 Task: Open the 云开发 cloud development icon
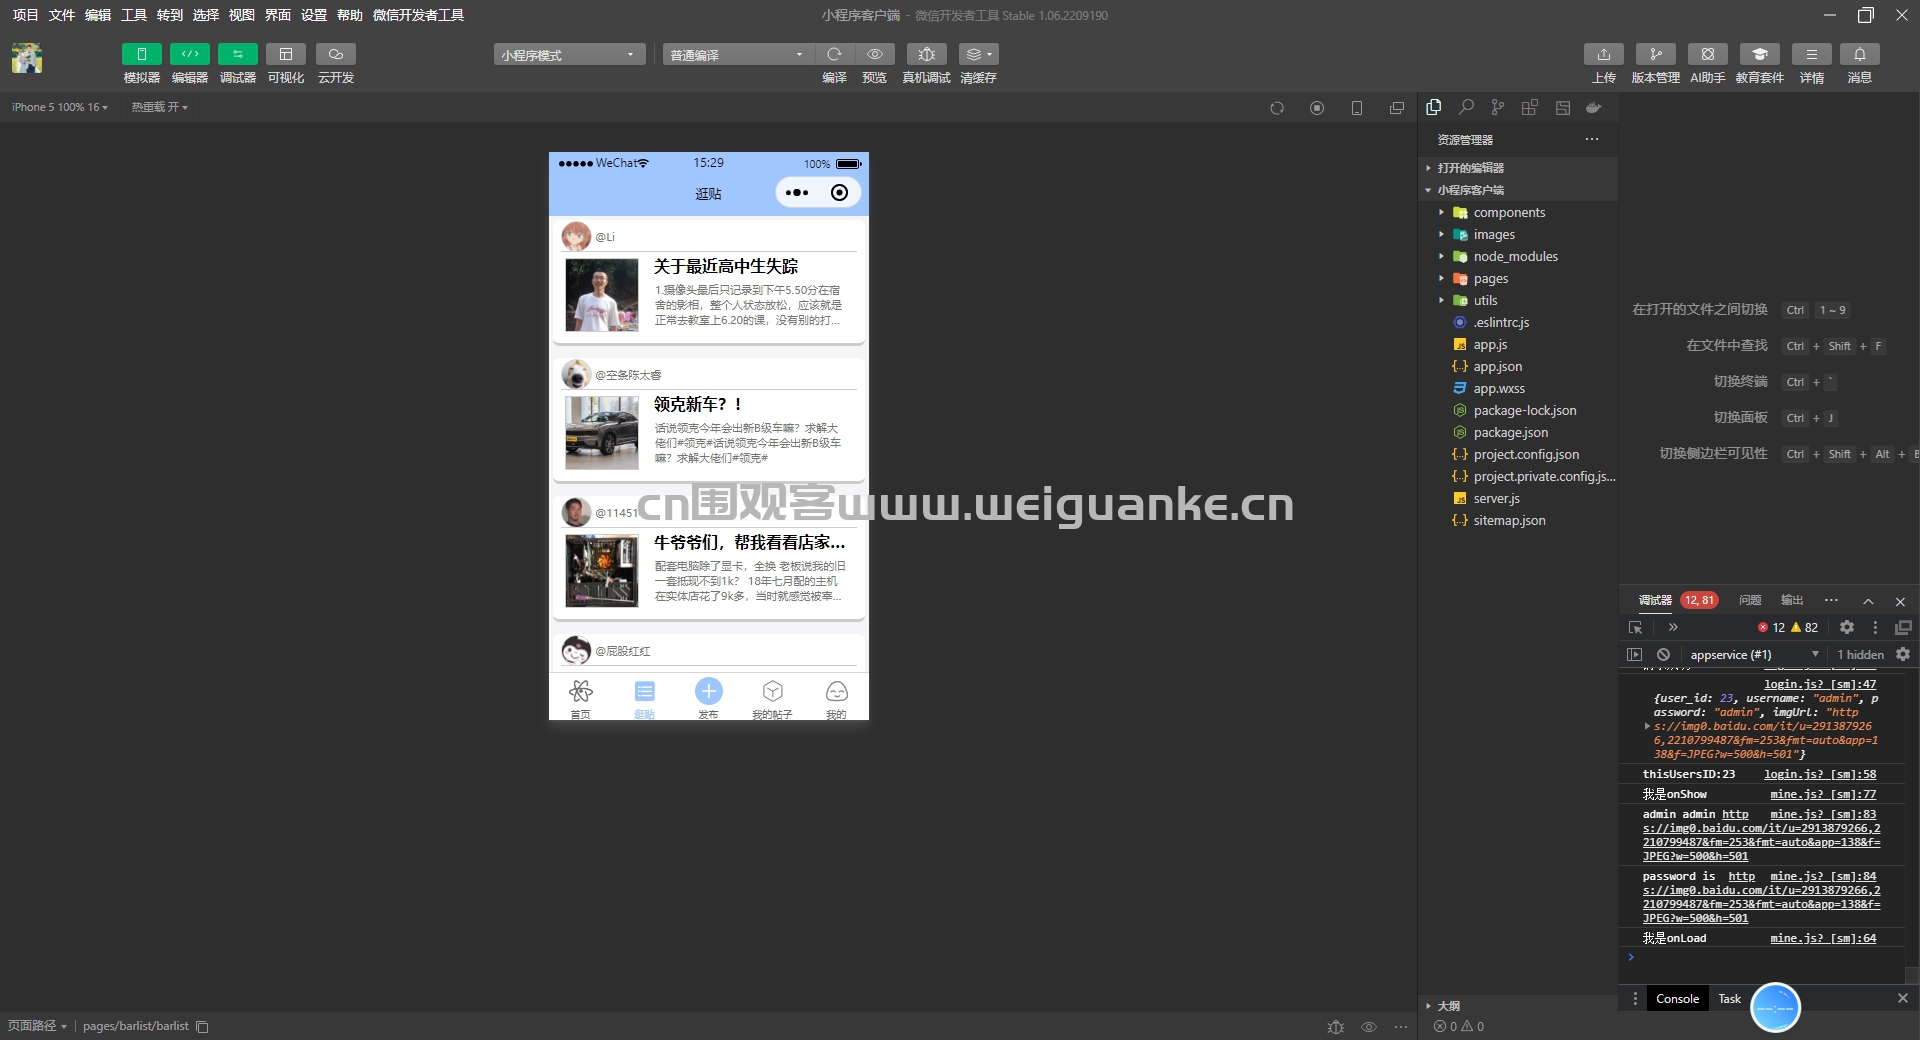click(x=336, y=54)
